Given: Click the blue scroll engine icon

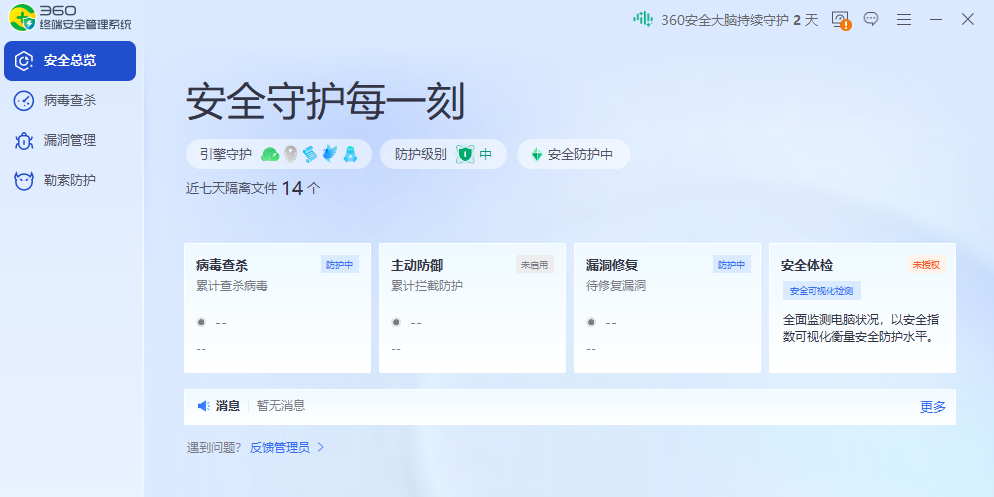Looking at the screenshot, I should [310, 154].
